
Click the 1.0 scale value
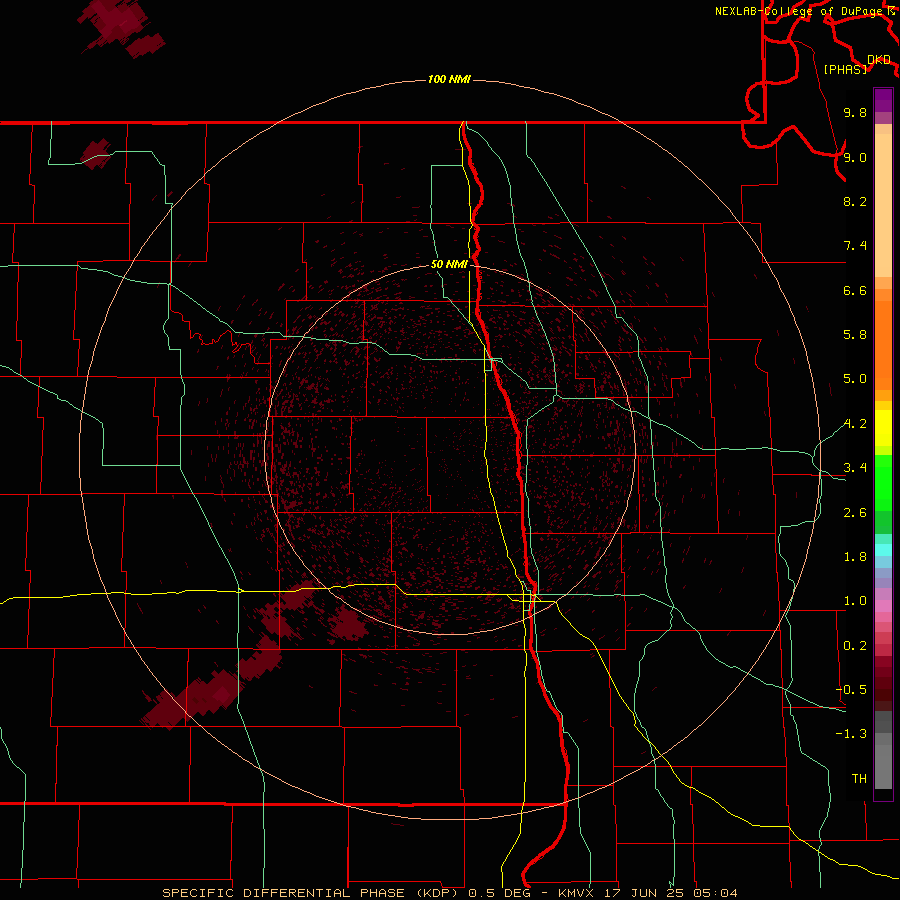(855, 601)
